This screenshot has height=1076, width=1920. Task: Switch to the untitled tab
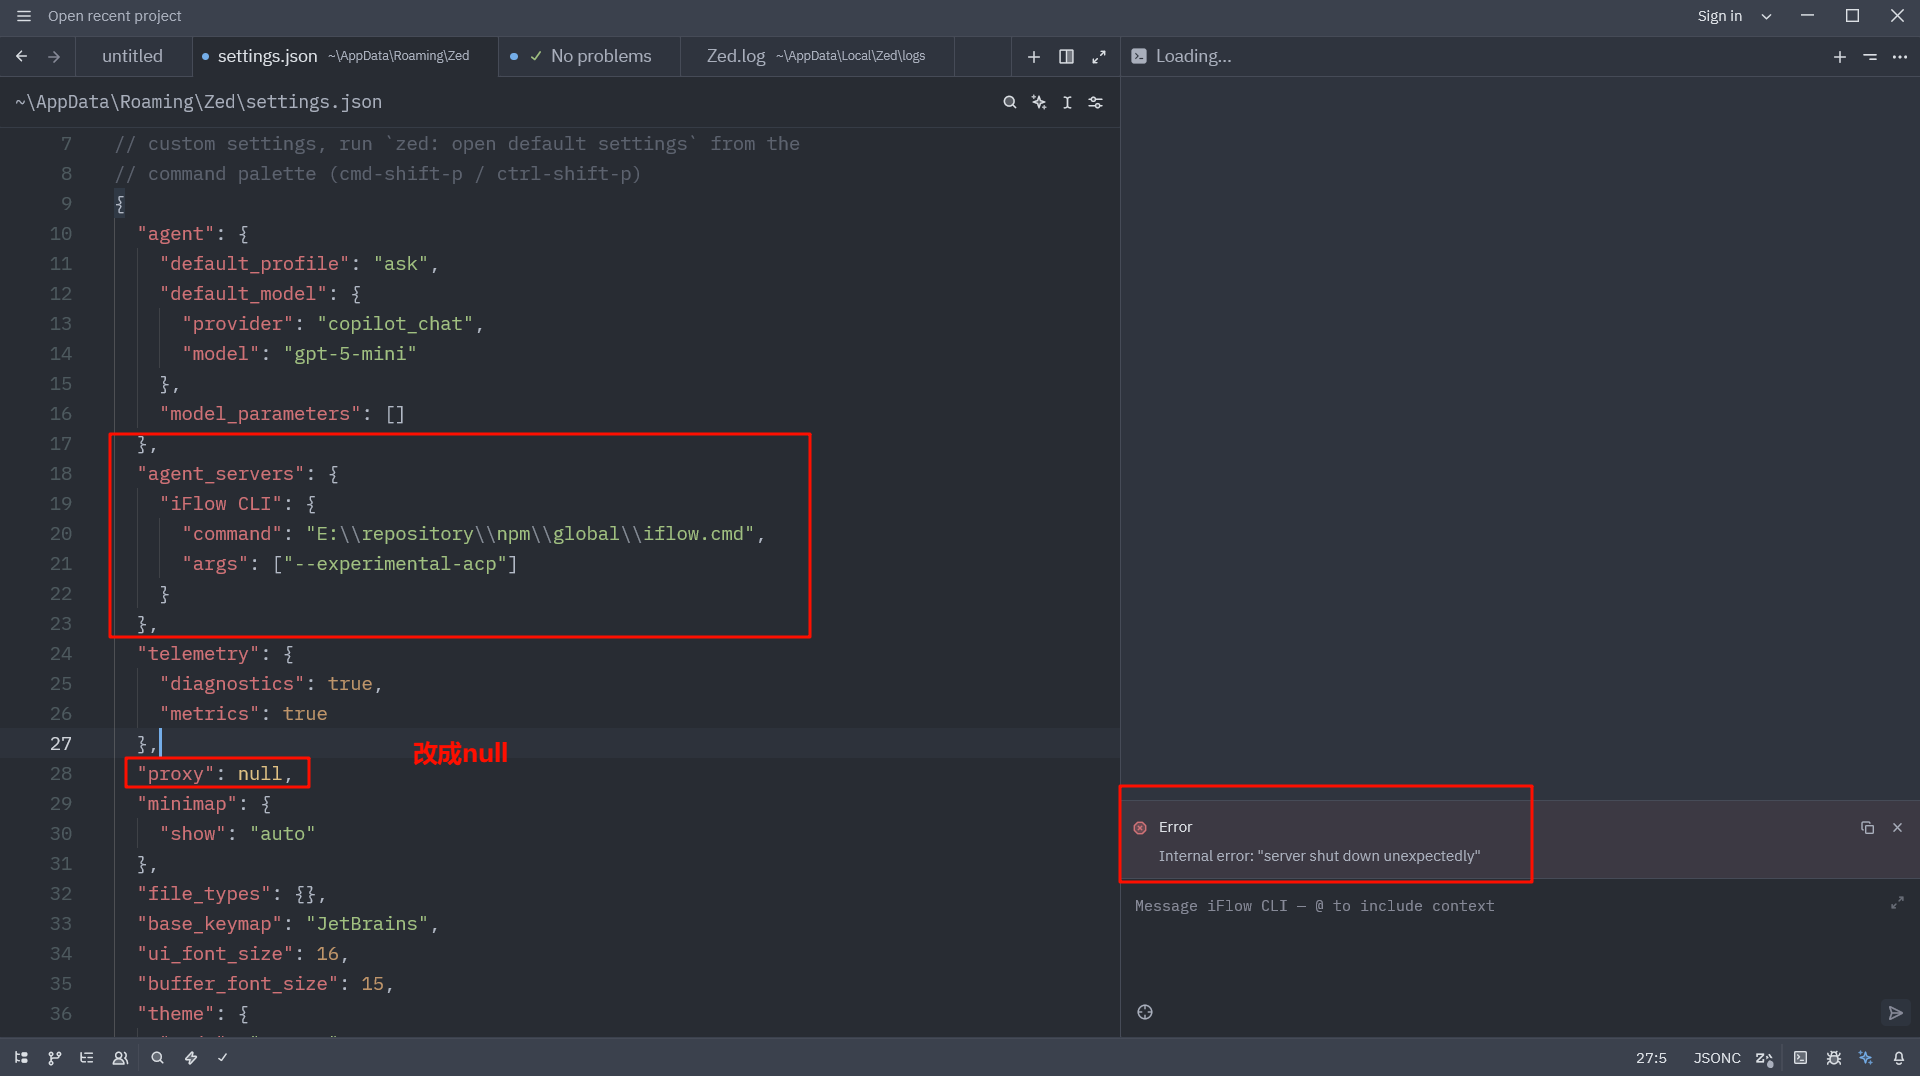click(132, 56)
